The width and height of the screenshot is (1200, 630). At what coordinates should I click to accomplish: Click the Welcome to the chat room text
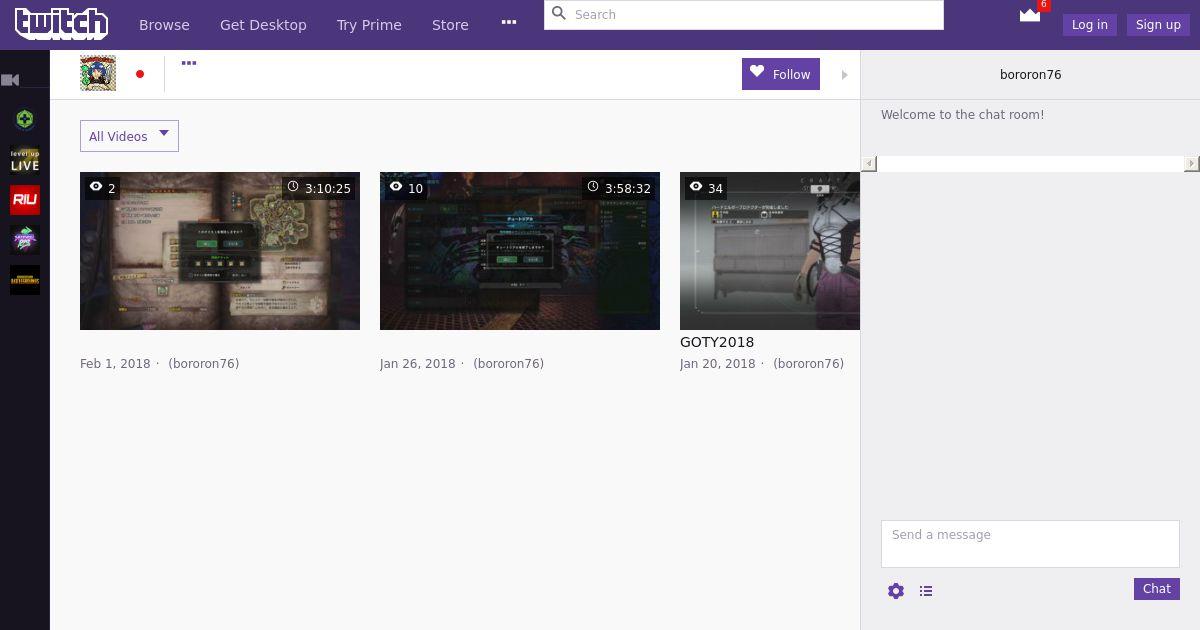point(963,115)
